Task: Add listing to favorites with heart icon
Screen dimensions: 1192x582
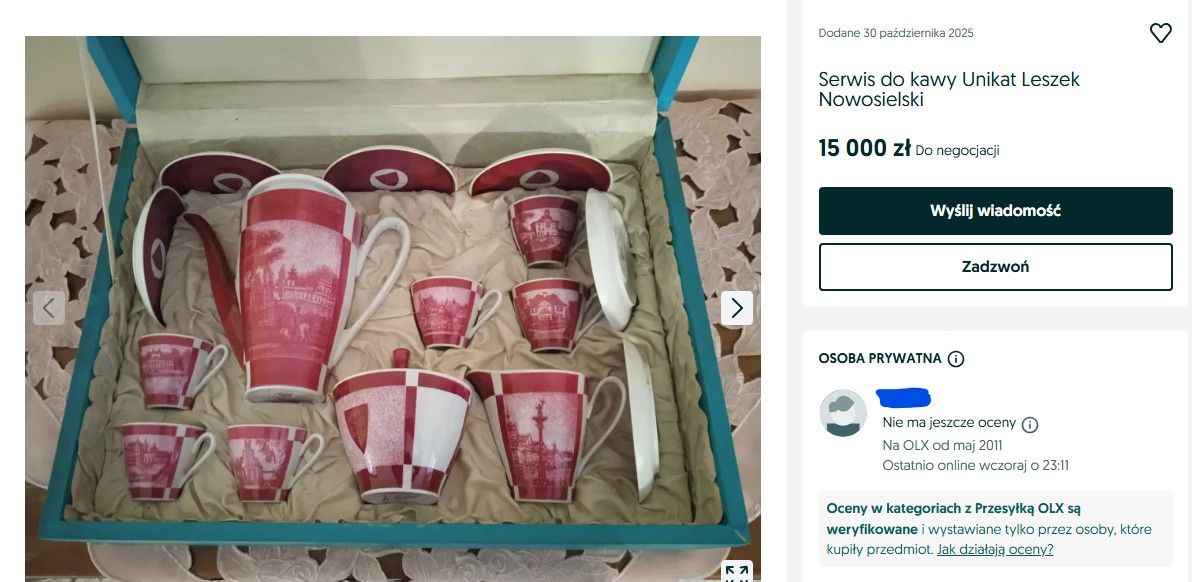Action: coord(1161,32)
